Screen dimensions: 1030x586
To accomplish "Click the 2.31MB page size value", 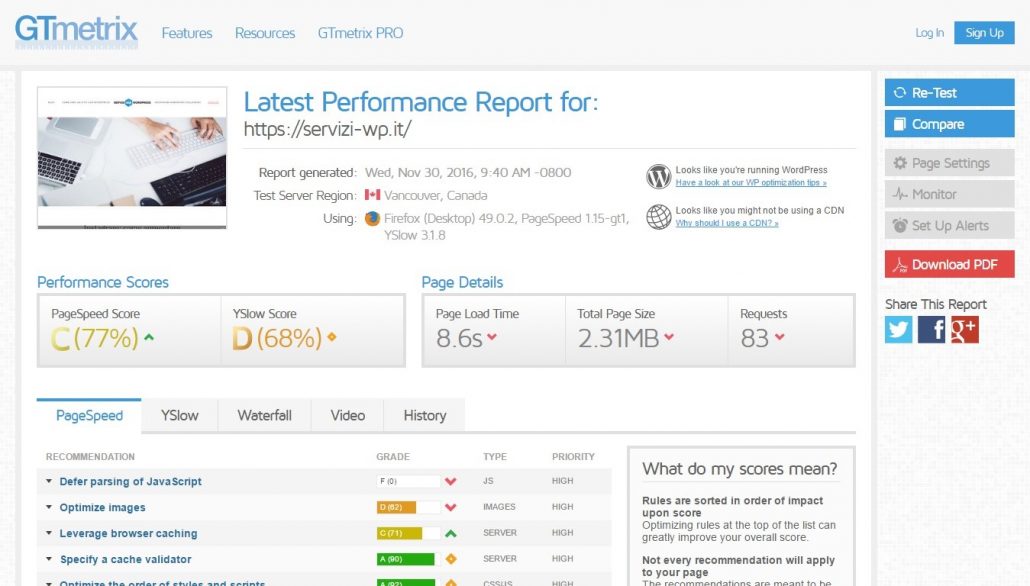I will click(618, 338).
